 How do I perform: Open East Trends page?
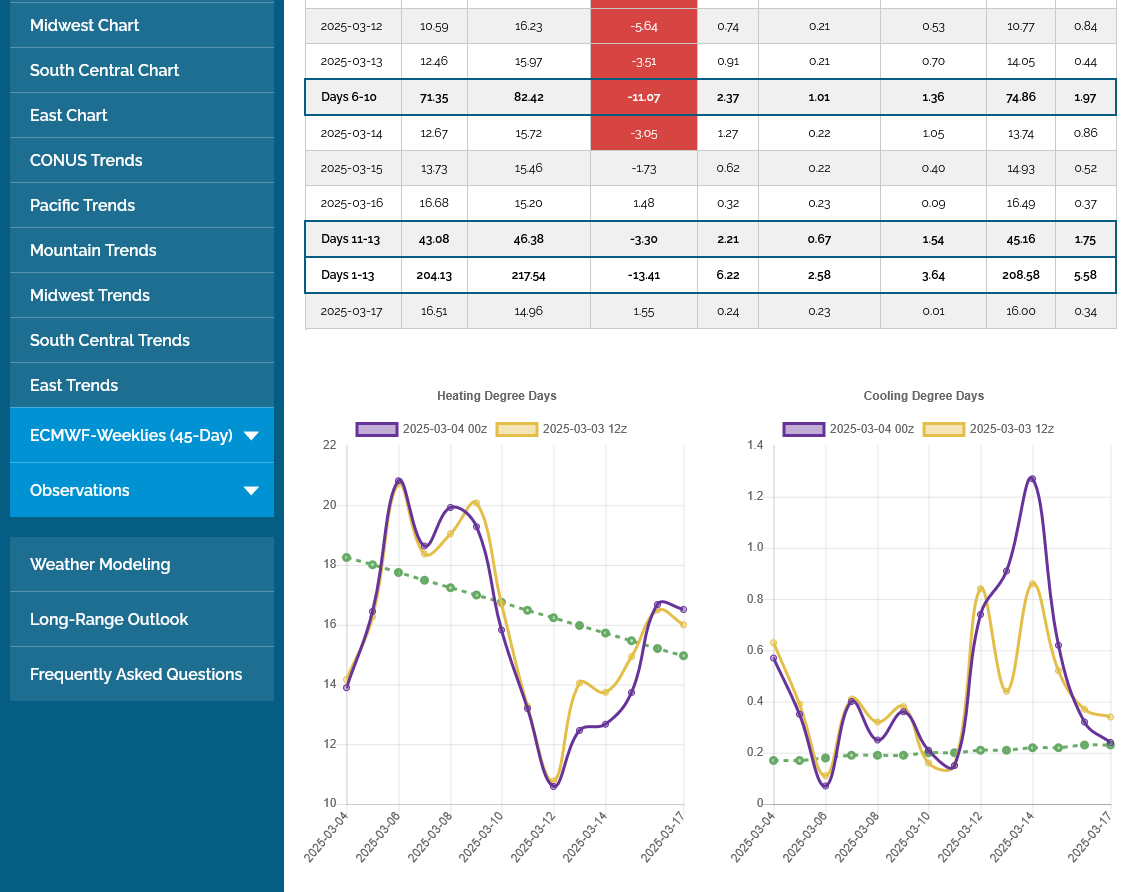[x=74, y=385]
